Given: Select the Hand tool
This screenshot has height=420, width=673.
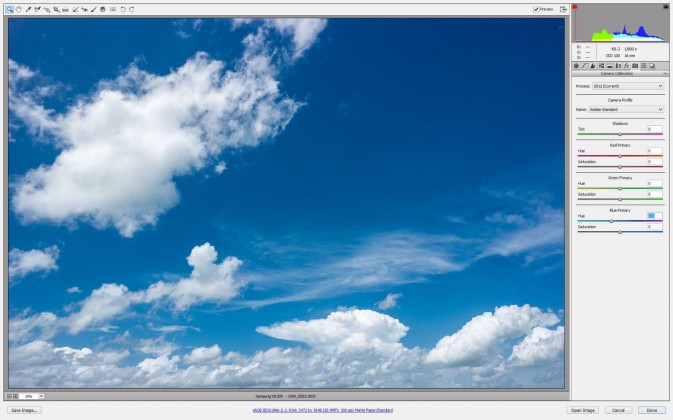Looking at the screenshot, I should coord(18,9).
